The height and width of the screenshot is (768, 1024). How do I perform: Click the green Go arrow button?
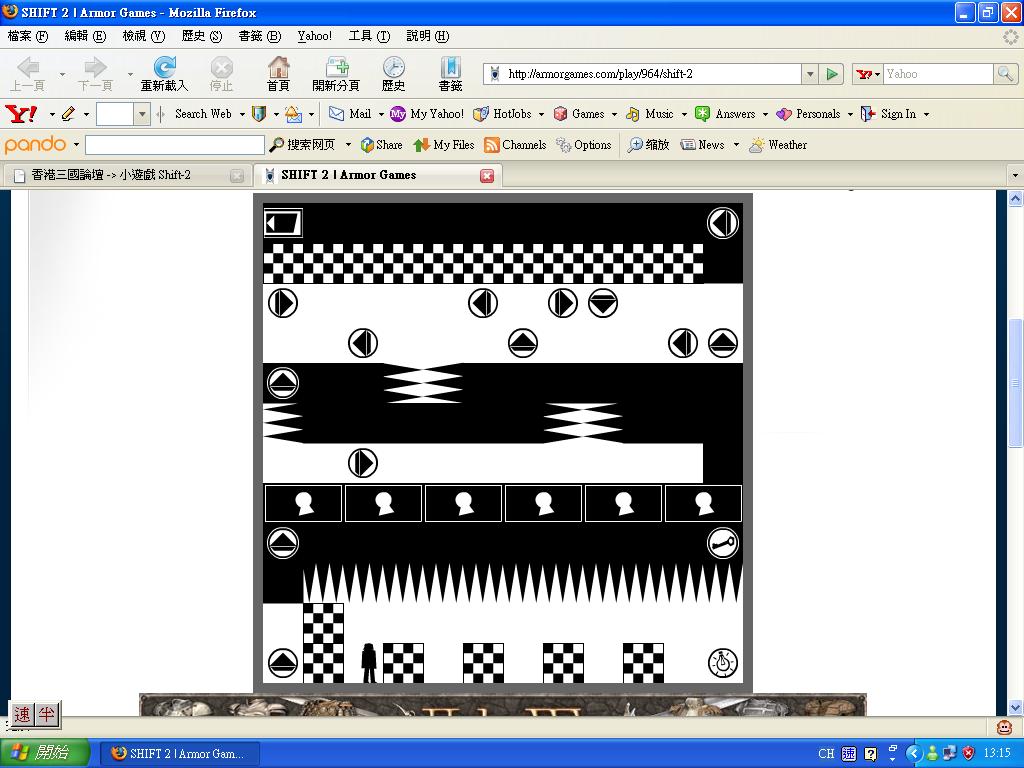click(x=832, y=74)
